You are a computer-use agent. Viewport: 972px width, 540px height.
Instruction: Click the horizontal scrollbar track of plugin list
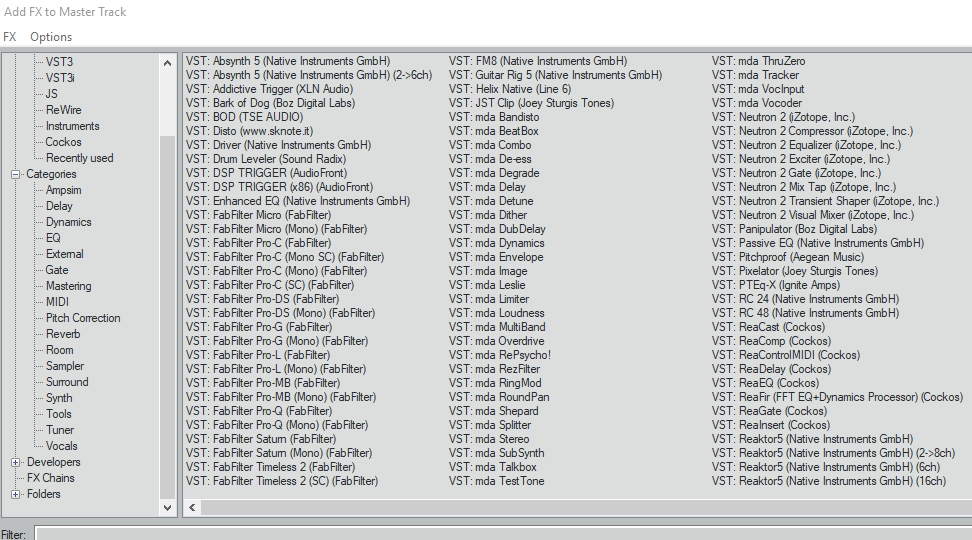tap(586, 508)
